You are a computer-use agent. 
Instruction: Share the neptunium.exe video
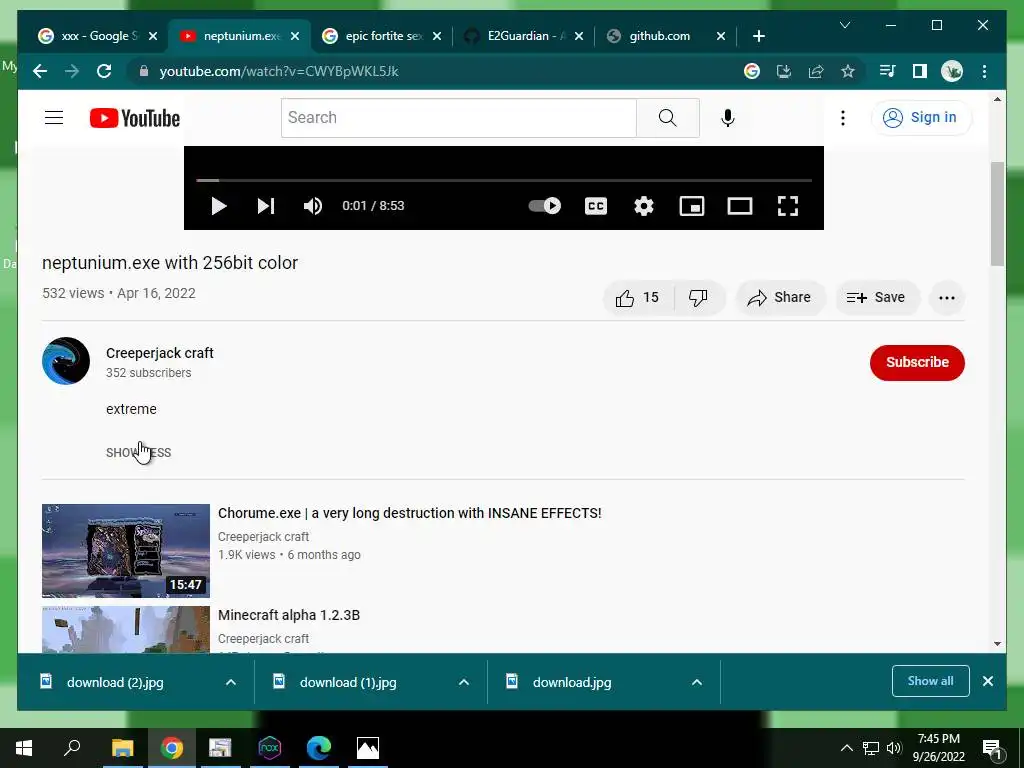(780, 298)
